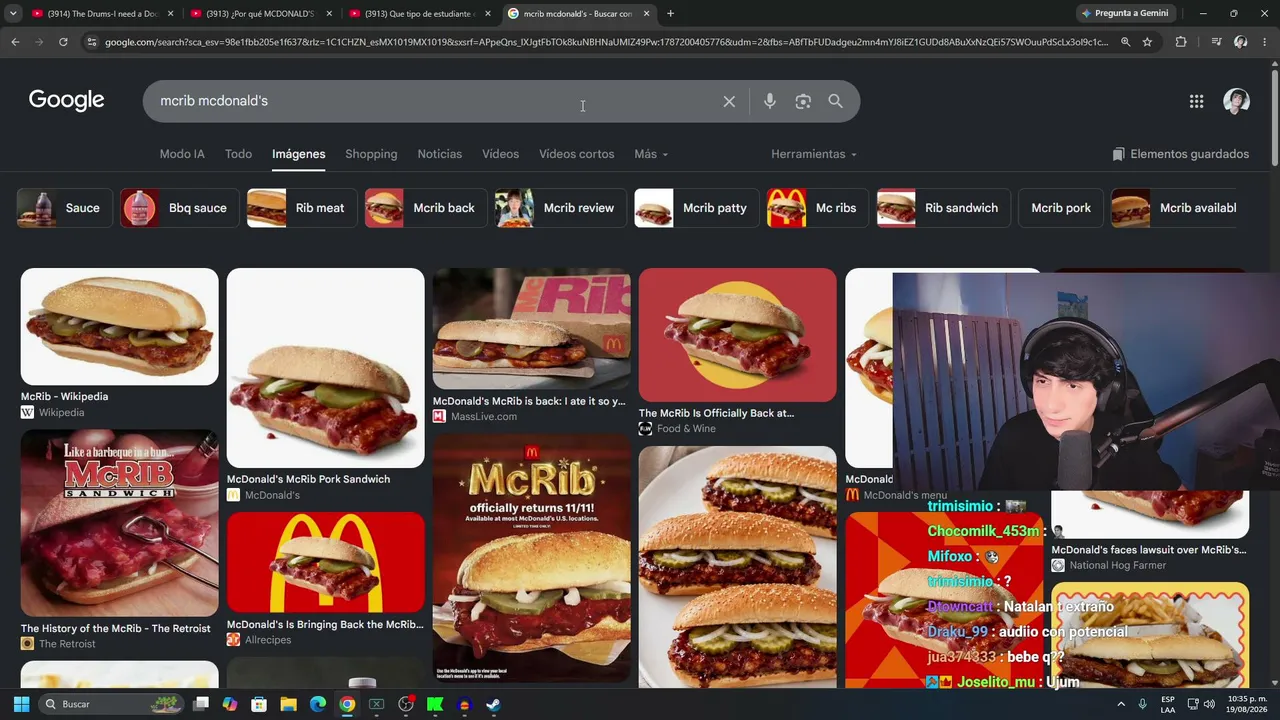The image size is (1280, 720).
Task: Switch to the Shopping tab
Action: click(x=371, y=154)
